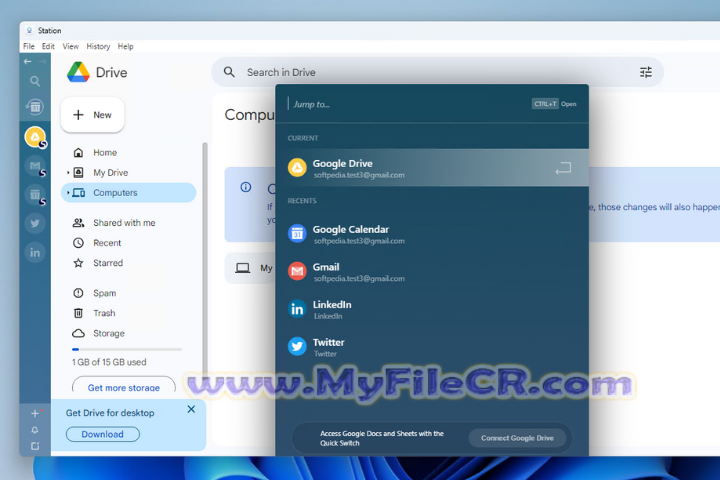
Task: Click the Google Drive icon in Quick Switch
Action: pyautogui.click(x=297, y=167)
